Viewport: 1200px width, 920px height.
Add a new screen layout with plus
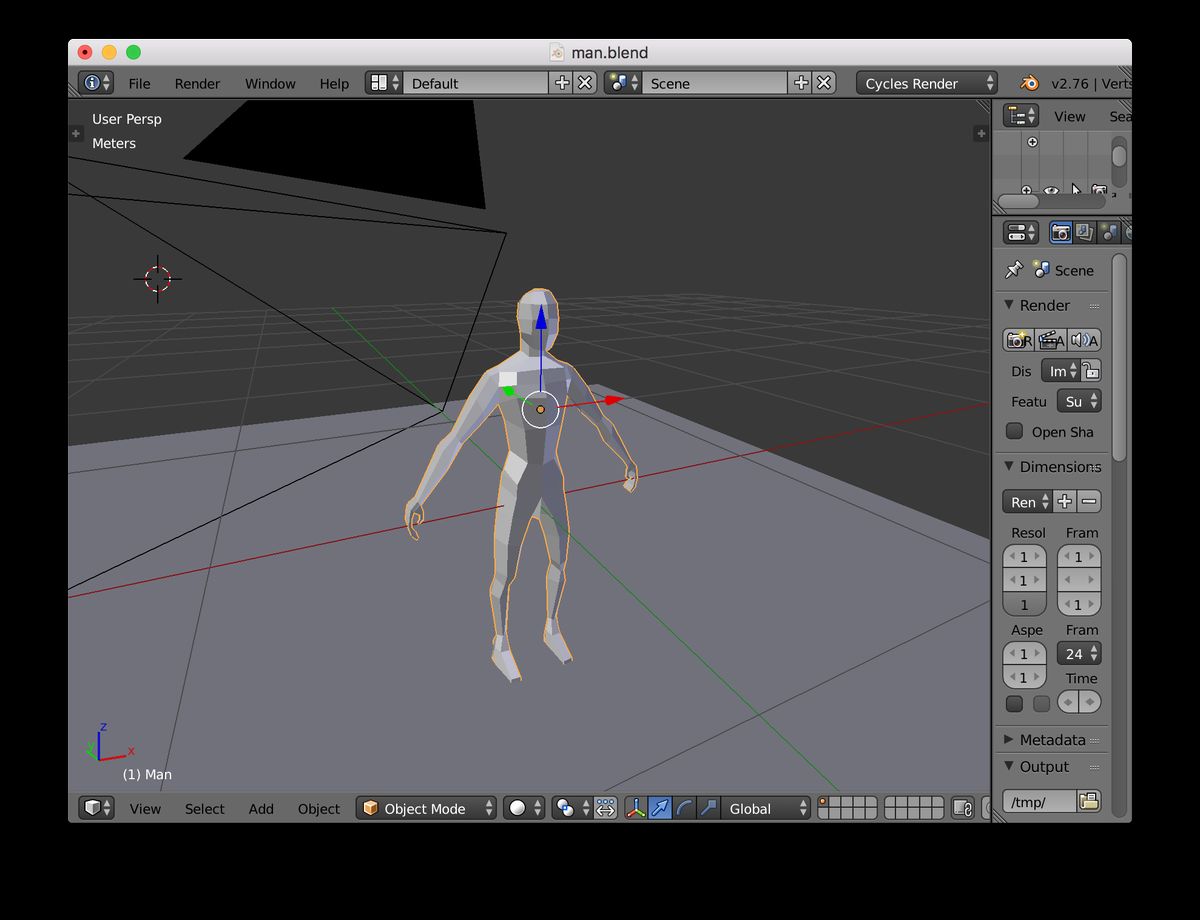click(x=562, y=83)
